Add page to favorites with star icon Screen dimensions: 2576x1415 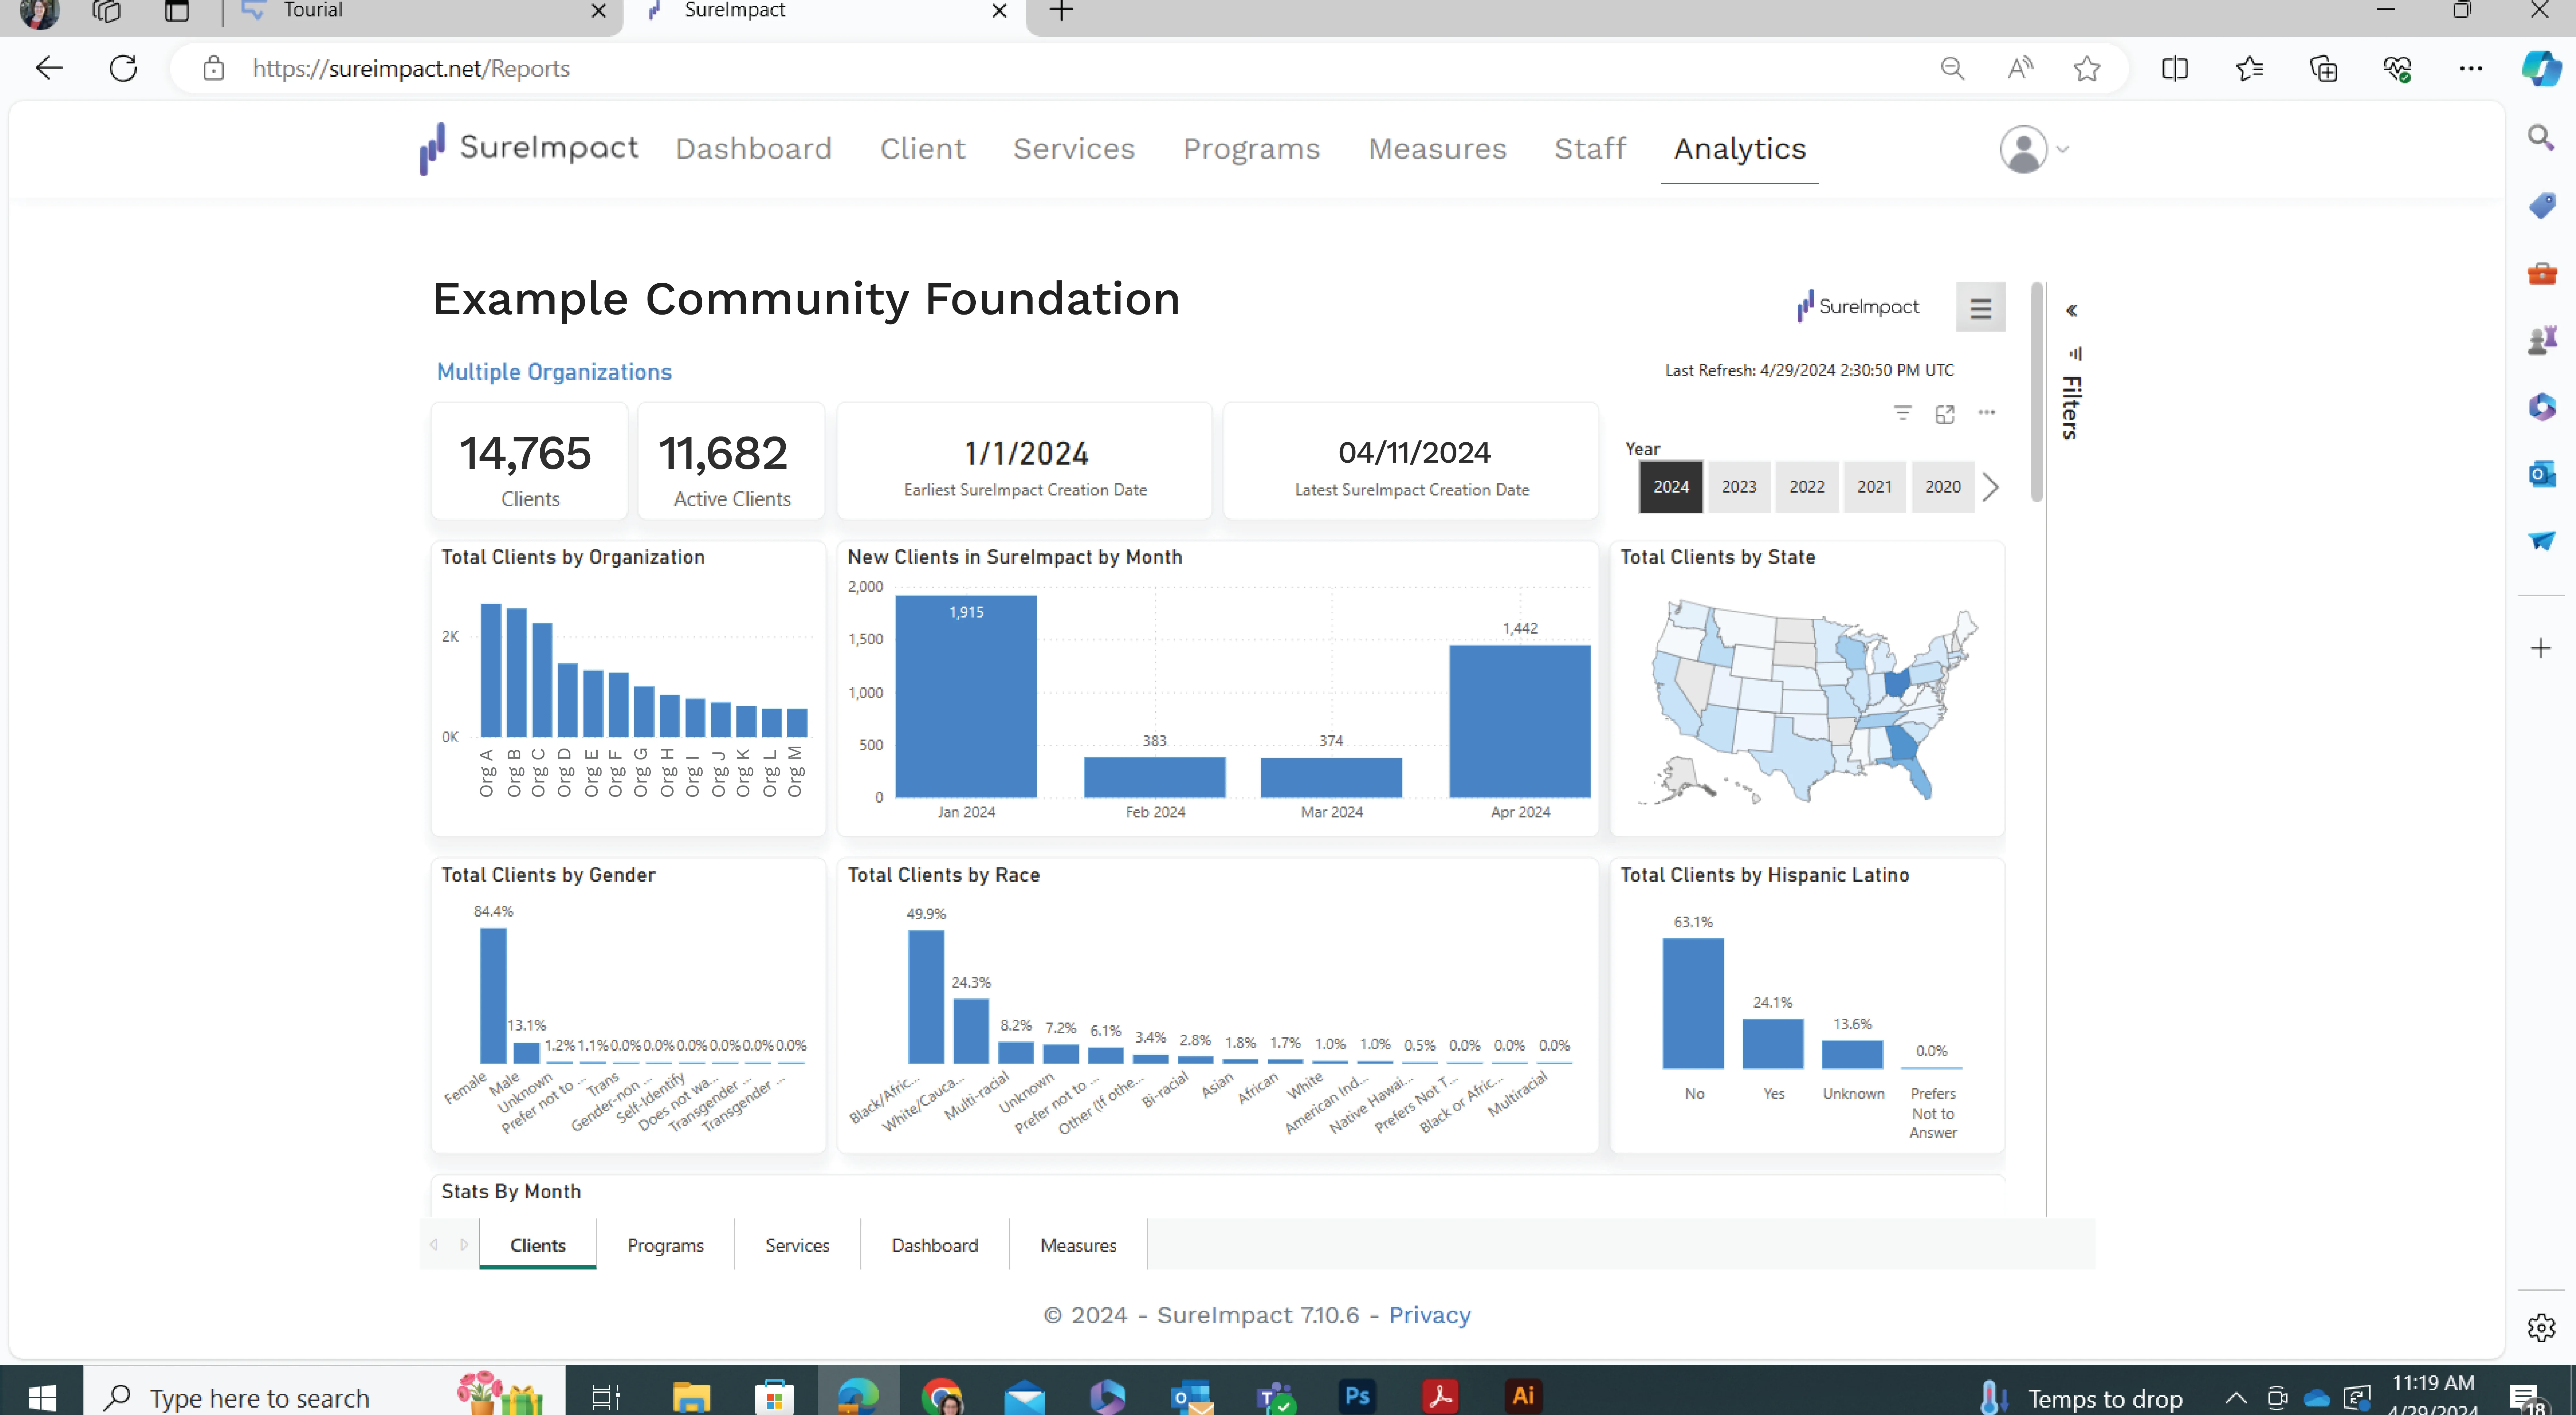[x=2087, y=68]
